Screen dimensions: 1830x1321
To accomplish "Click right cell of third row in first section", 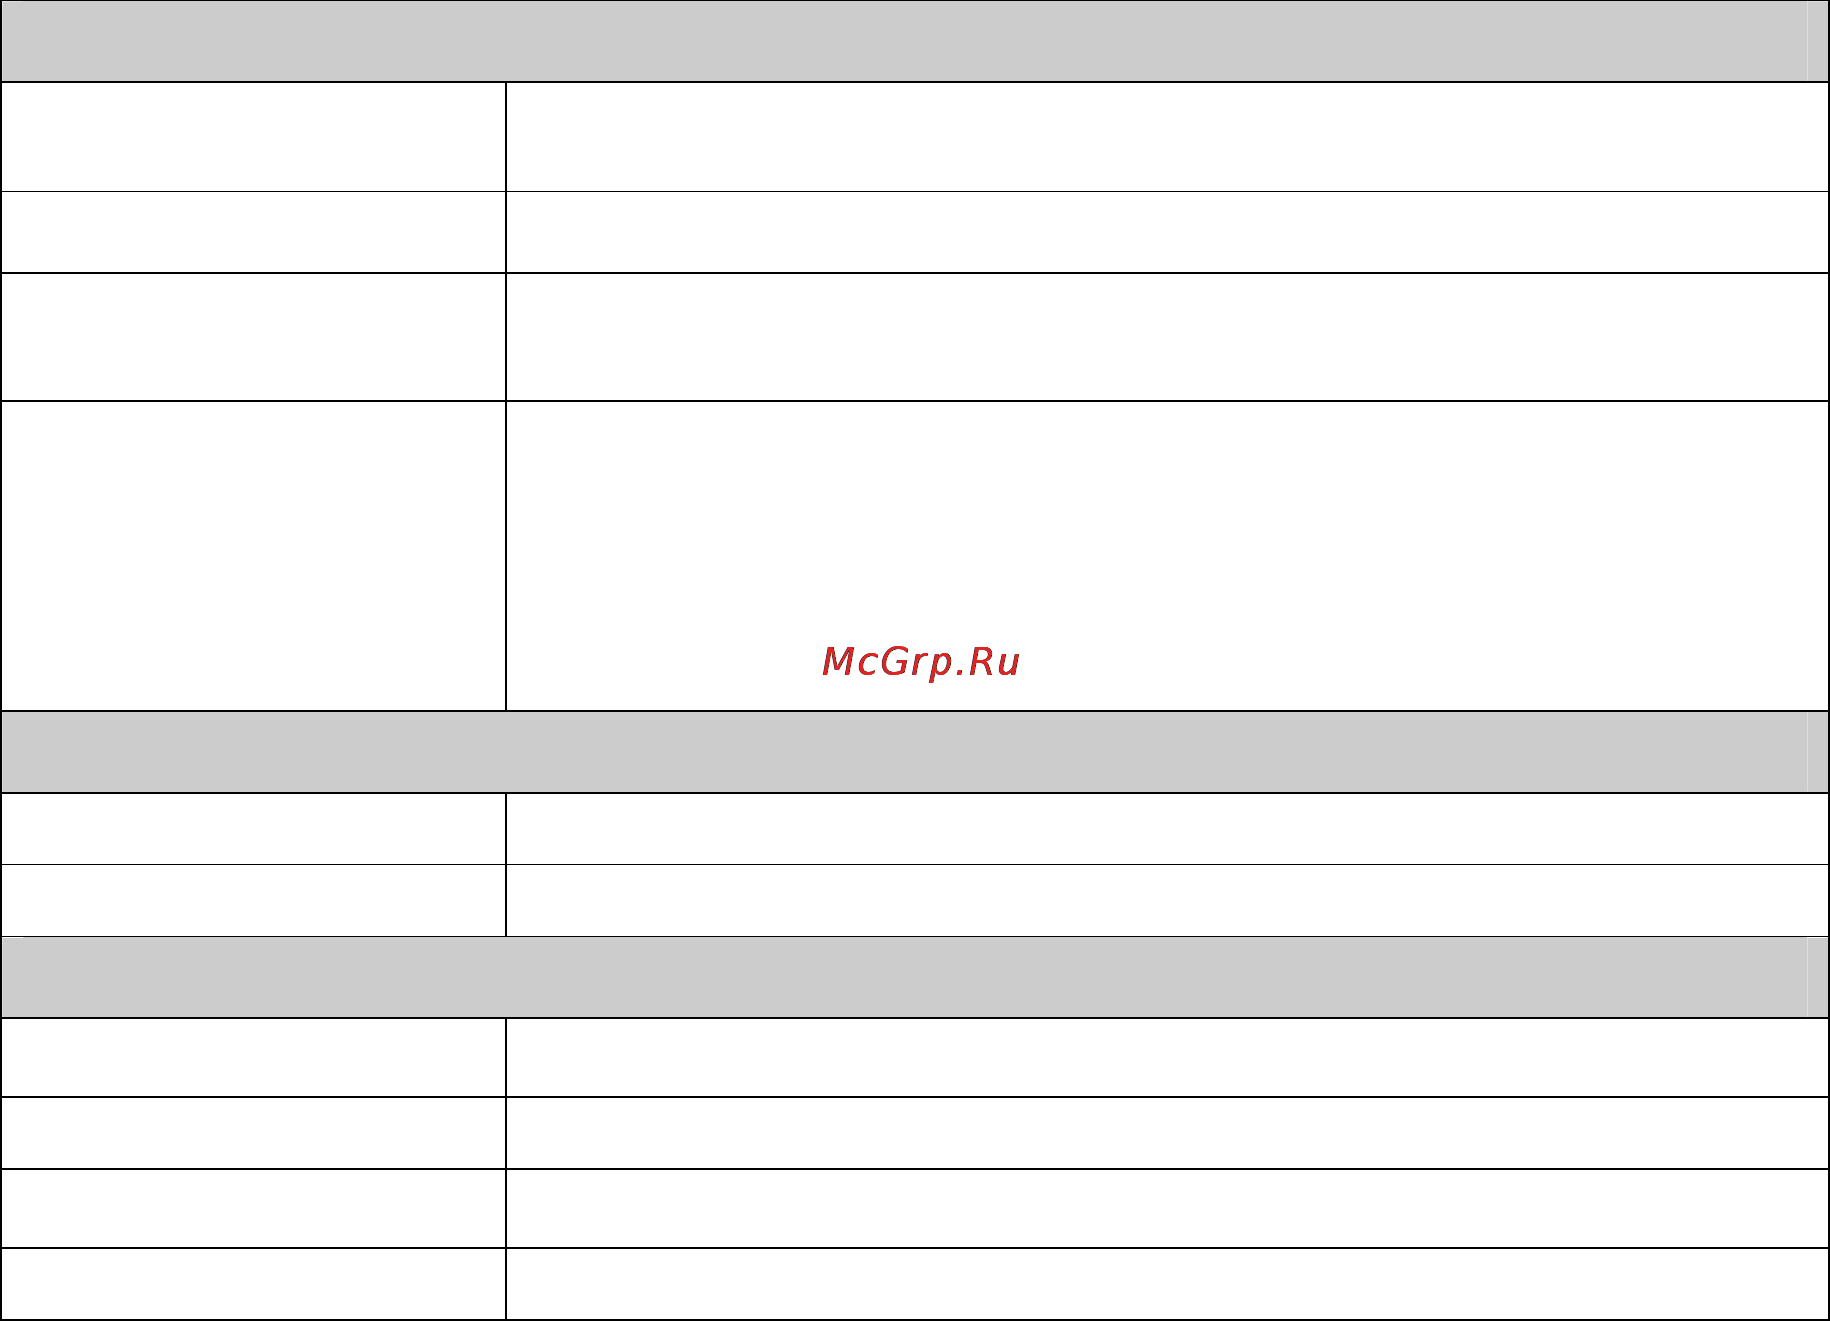I will (1167, 337).
